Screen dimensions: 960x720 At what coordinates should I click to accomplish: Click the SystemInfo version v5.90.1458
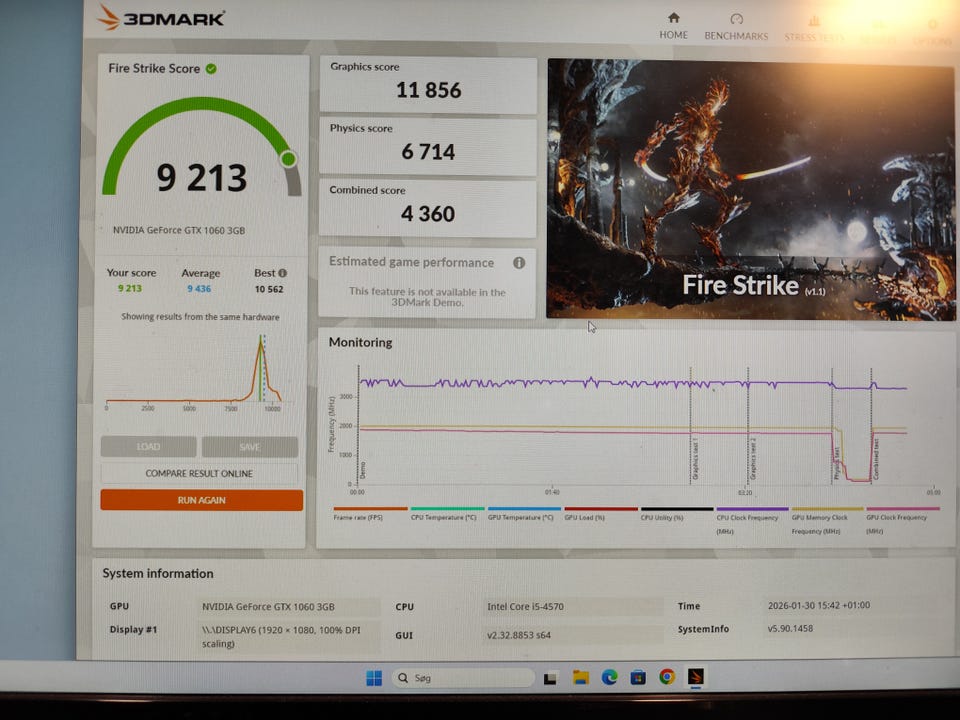click(x=790, y=628)
